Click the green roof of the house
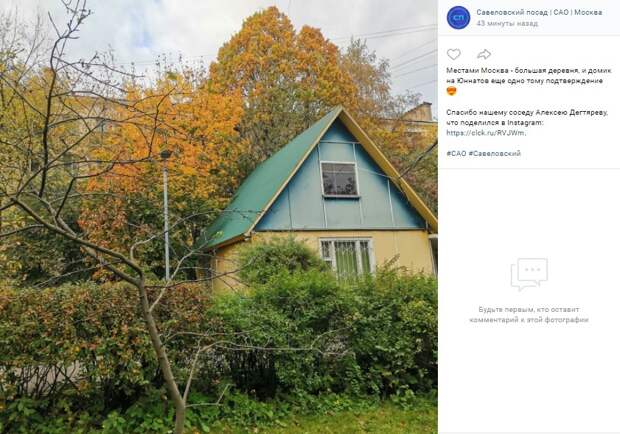 [269, 182]
